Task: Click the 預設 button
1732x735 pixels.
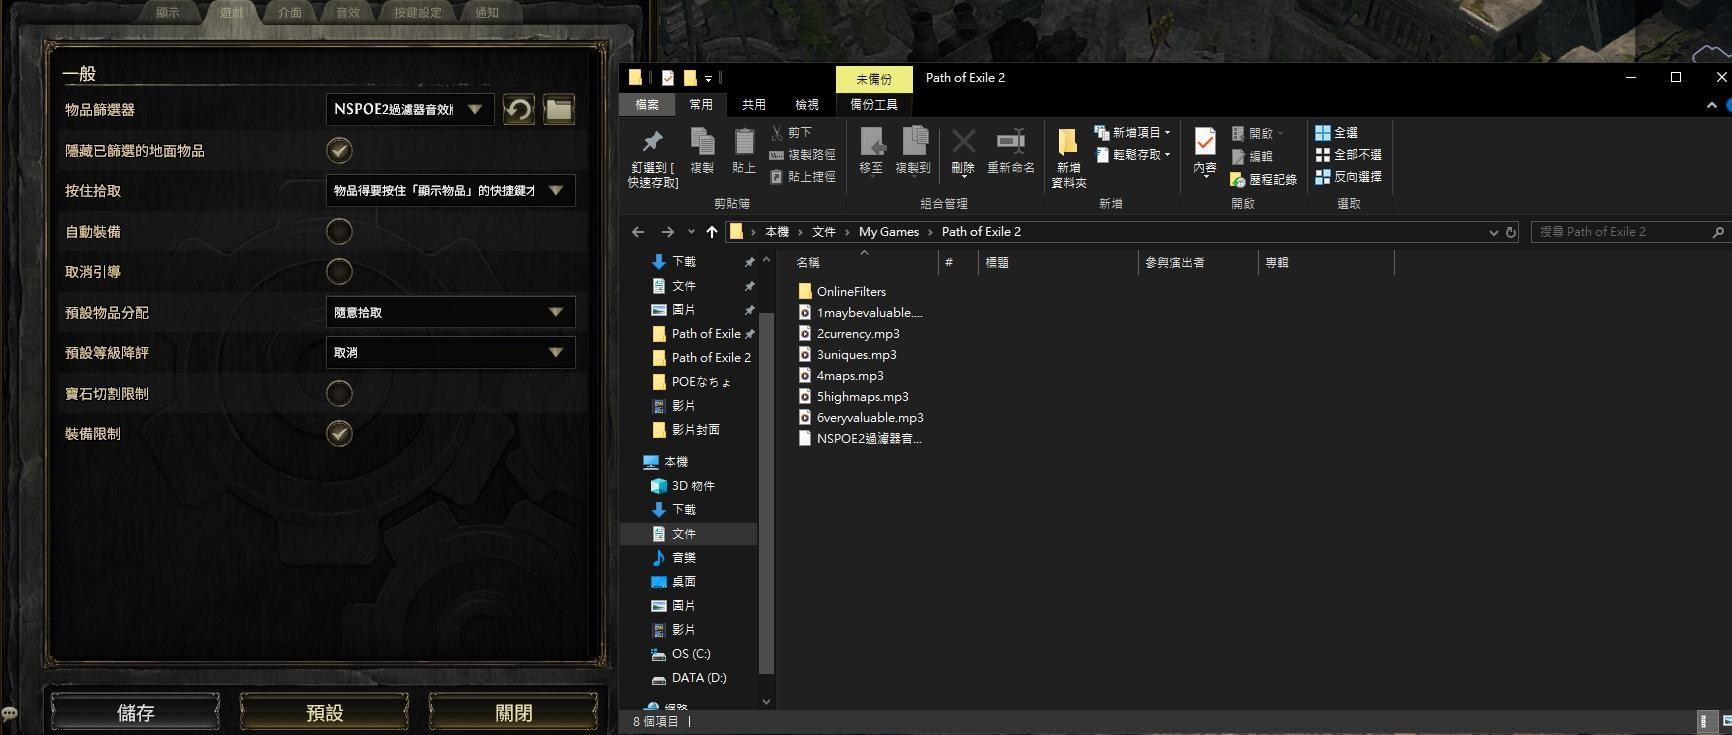Action: tap(324, 712)
